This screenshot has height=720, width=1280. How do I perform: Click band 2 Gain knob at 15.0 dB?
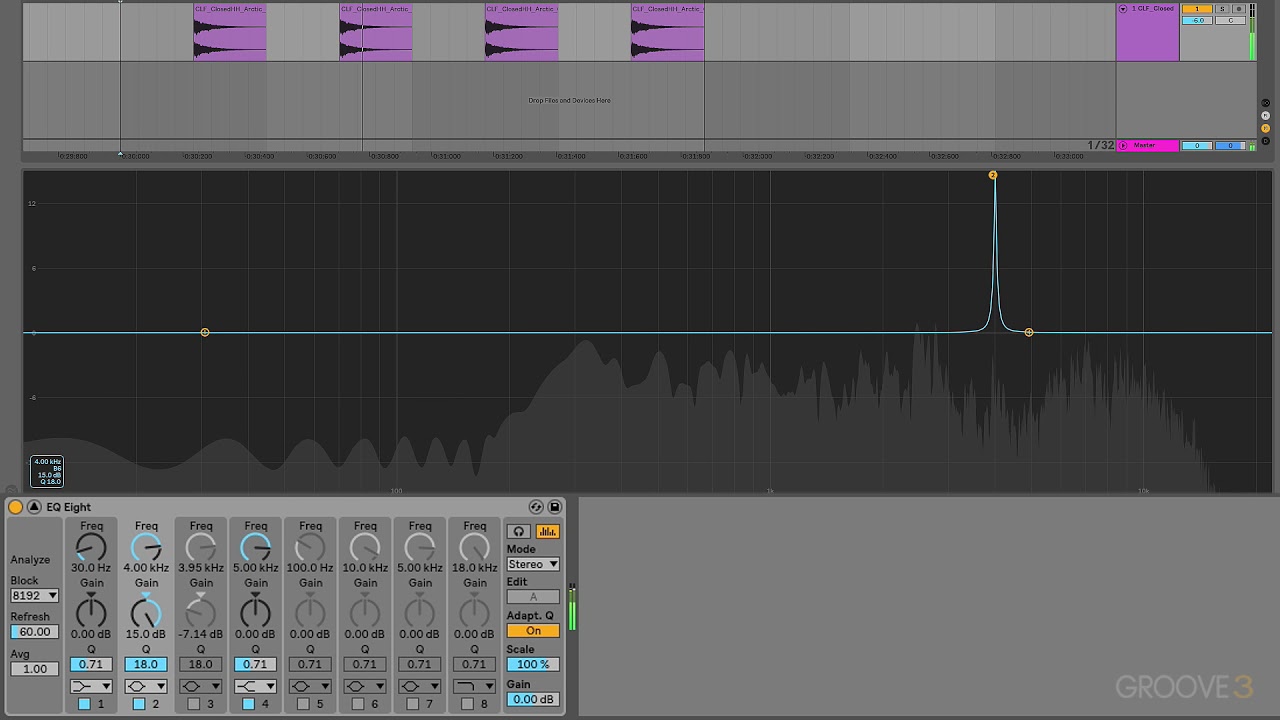click(x=146, y=611)
